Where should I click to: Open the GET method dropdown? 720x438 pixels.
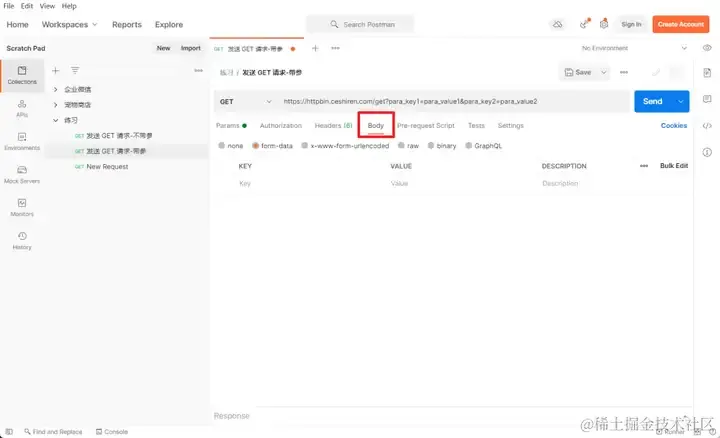tap(246, 101)
